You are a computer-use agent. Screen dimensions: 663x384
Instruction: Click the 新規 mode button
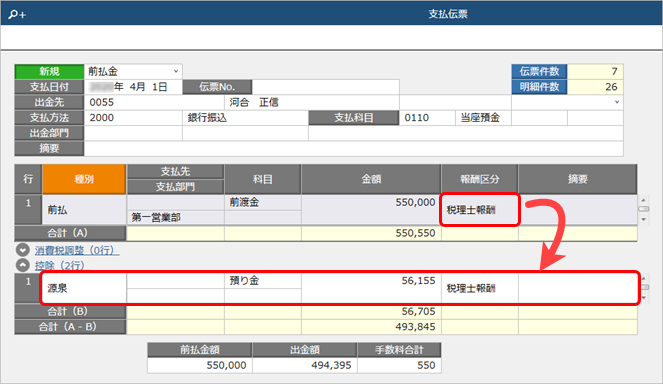coord(49,71)
